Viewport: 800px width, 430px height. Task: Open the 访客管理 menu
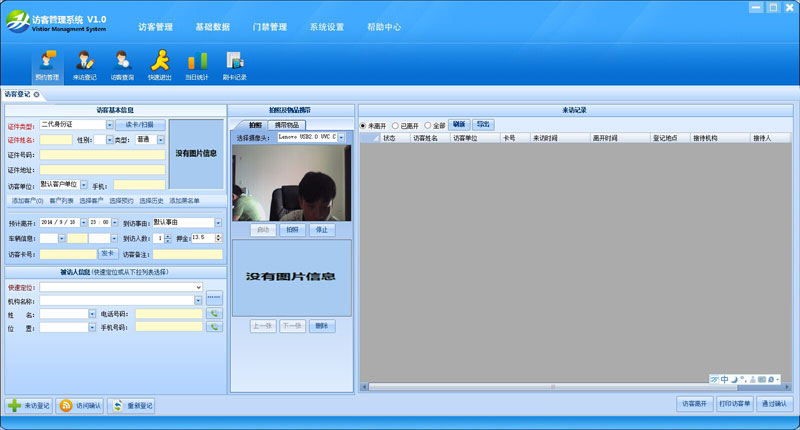pos(156,27)
